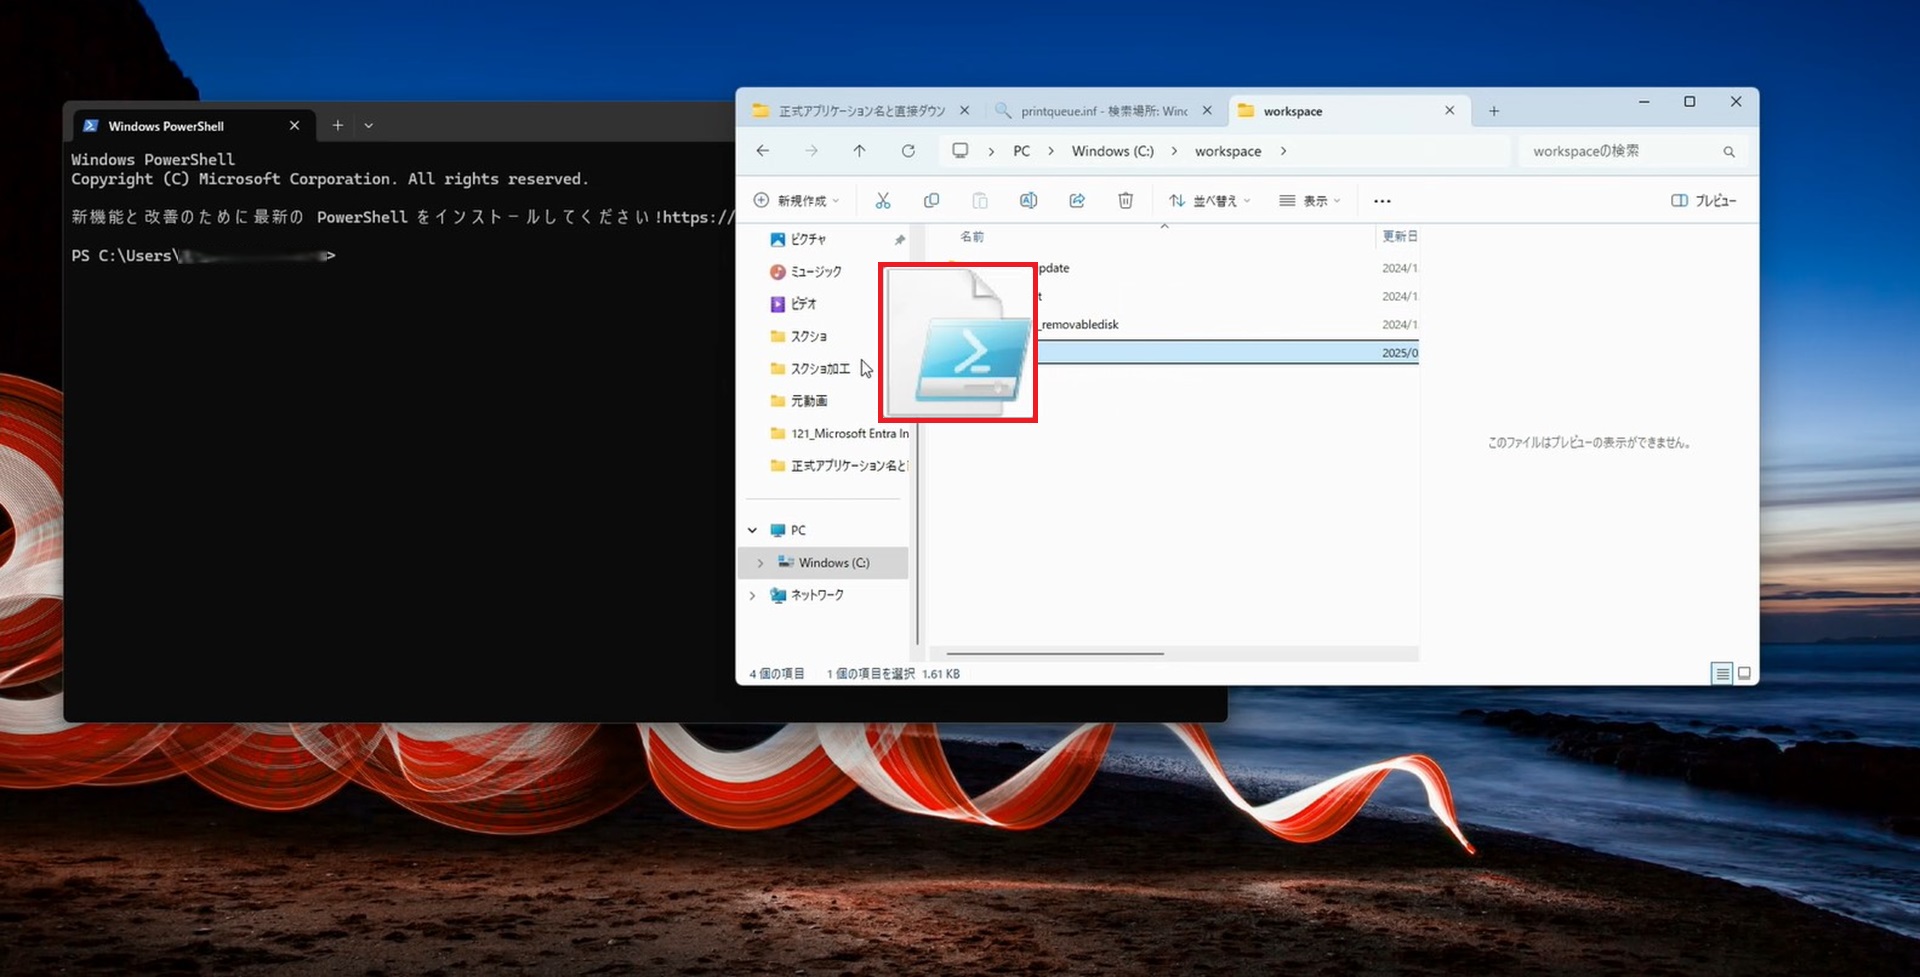Screen dimensions: 1920x977
Task: Click the Rename icon in Explorer toolbar
Action: coord(1028,201)
